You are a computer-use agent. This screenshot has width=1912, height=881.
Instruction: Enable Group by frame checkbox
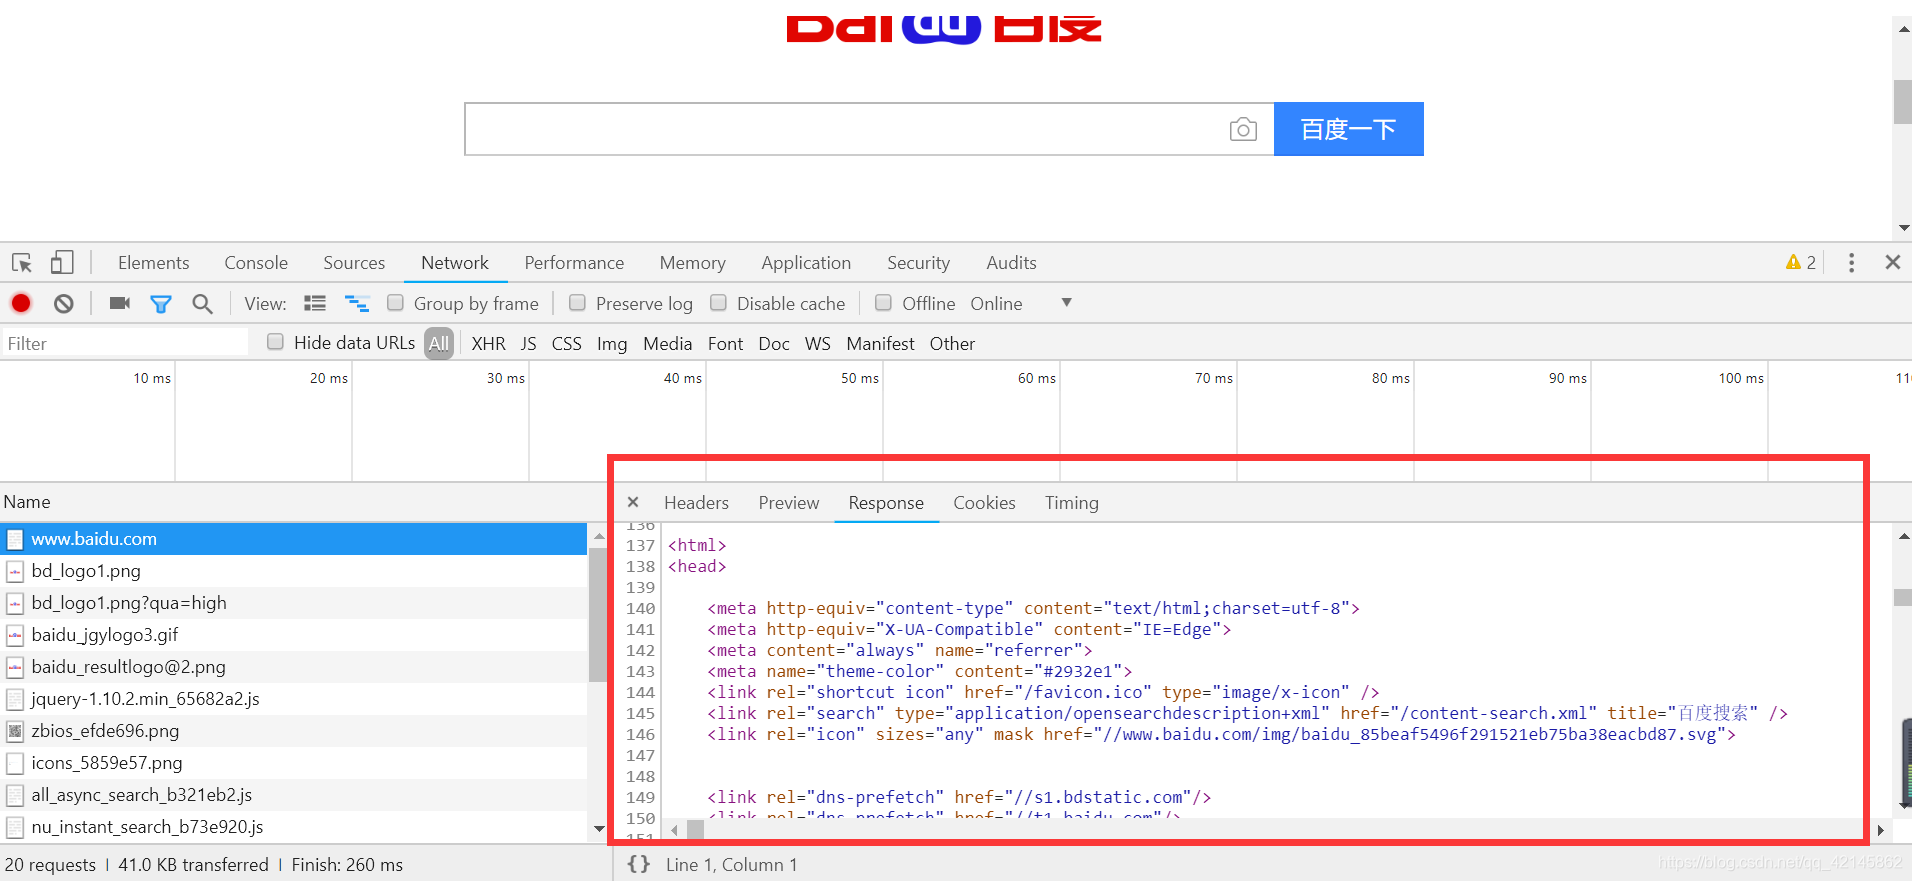[x=395, y=303]
